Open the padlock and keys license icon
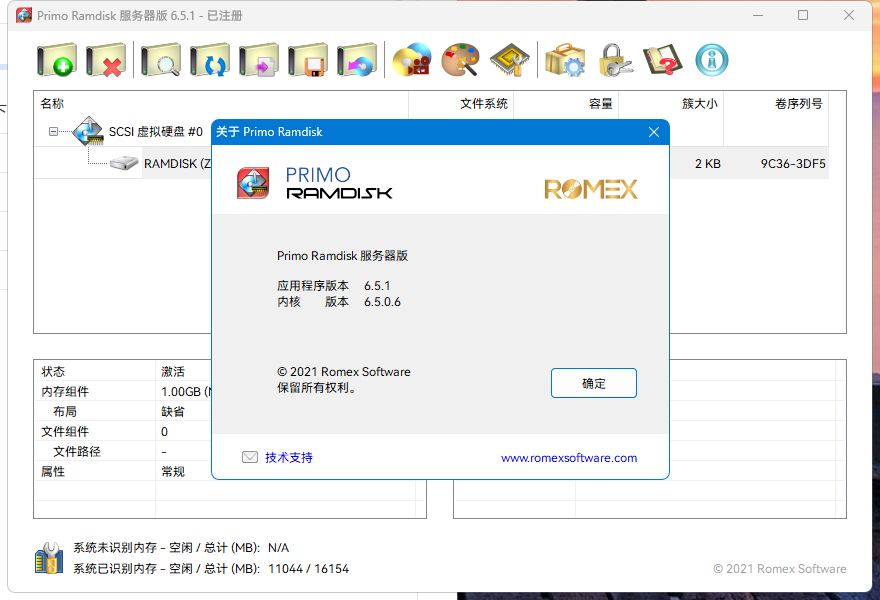This screenshot has width=880, height=600. 614,59
